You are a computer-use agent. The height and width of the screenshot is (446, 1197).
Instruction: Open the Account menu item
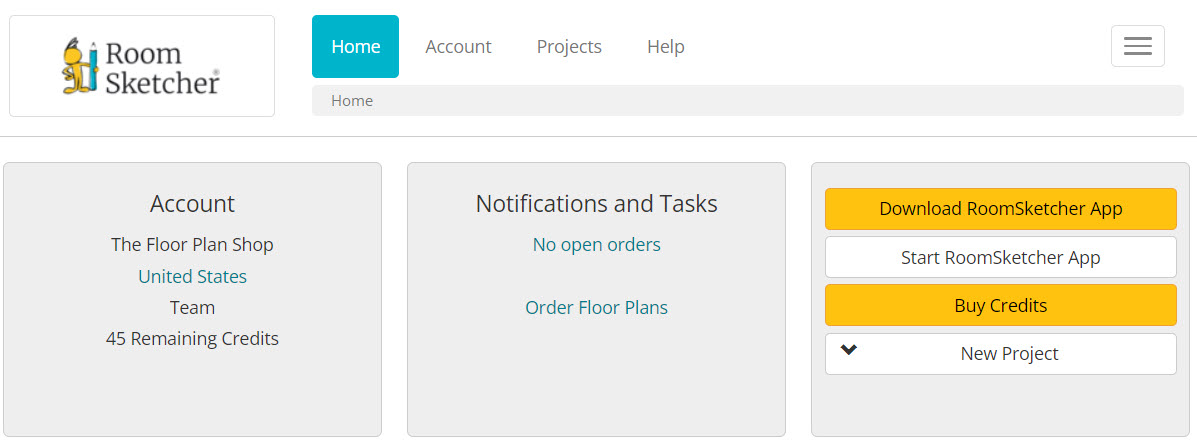tap(458, 47)
